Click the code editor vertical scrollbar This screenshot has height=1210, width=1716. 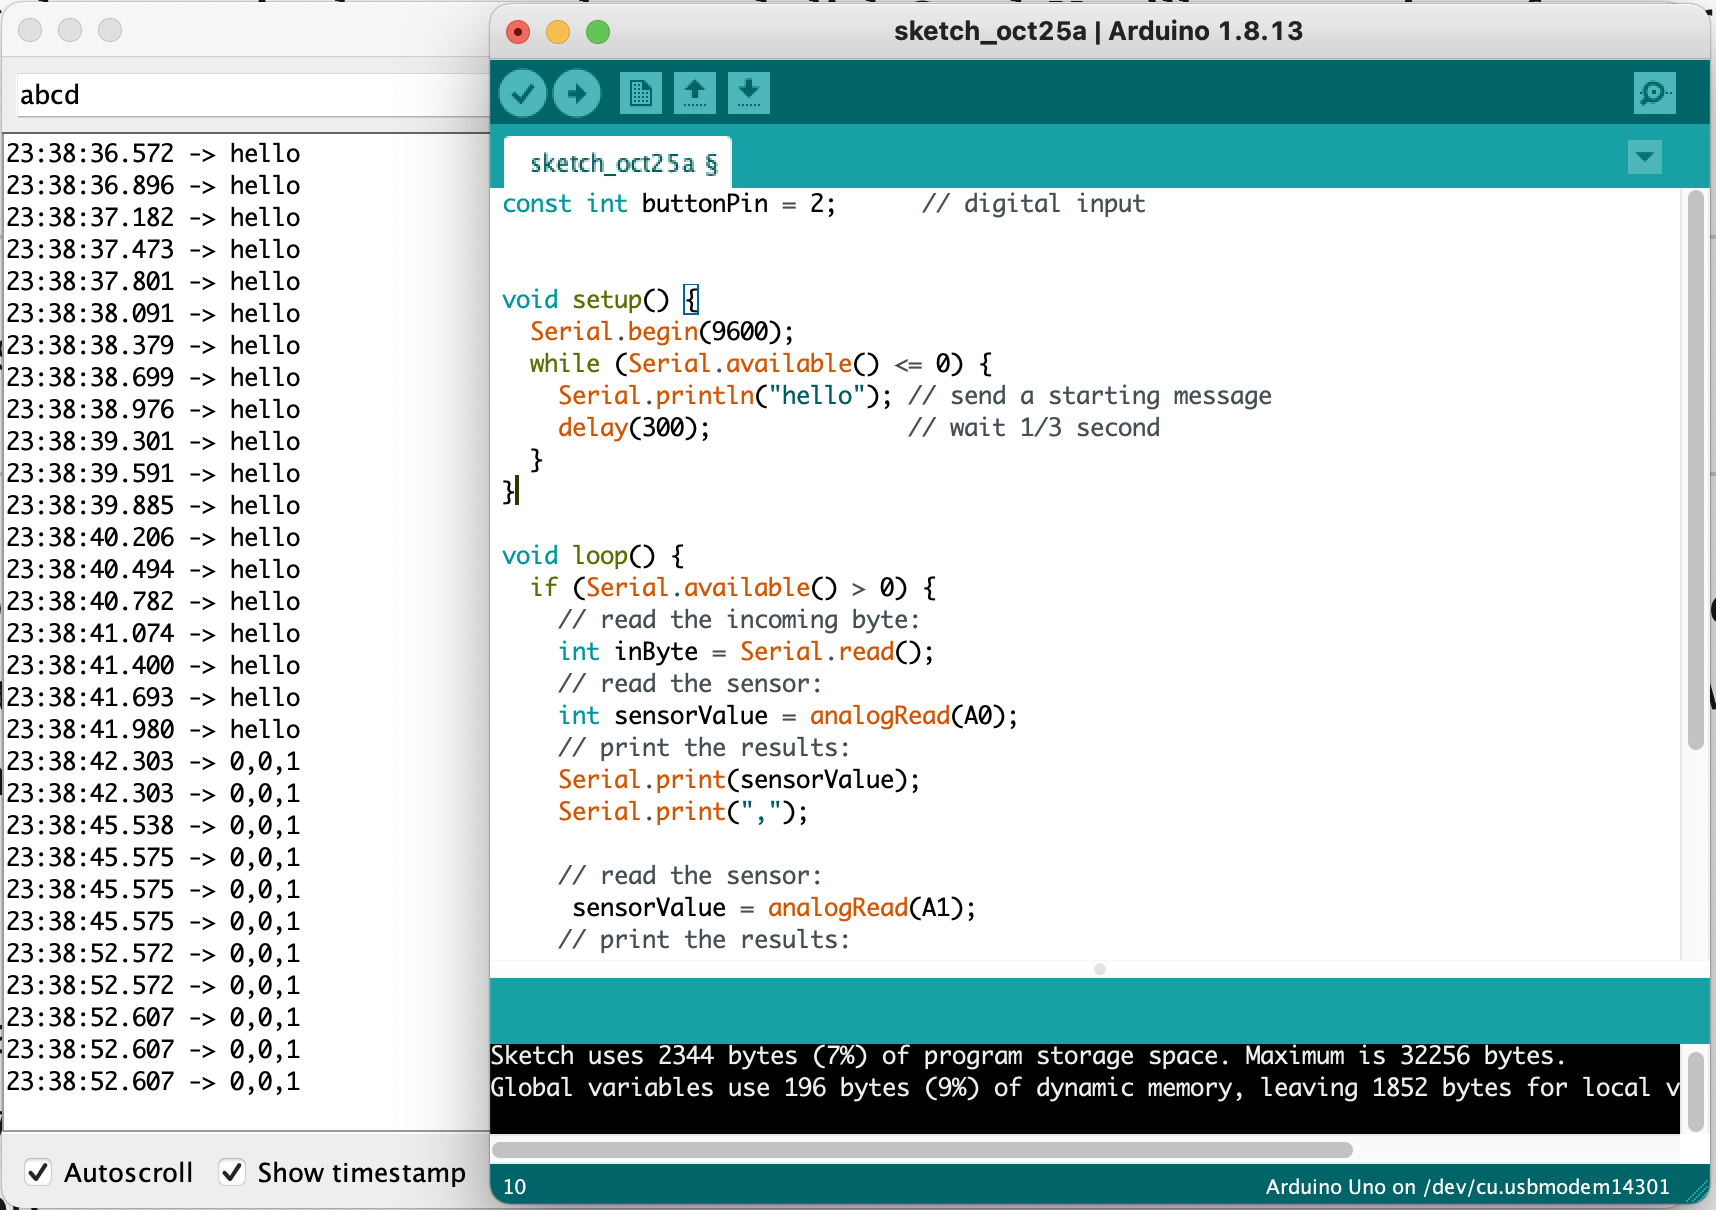coord(1695,470)
